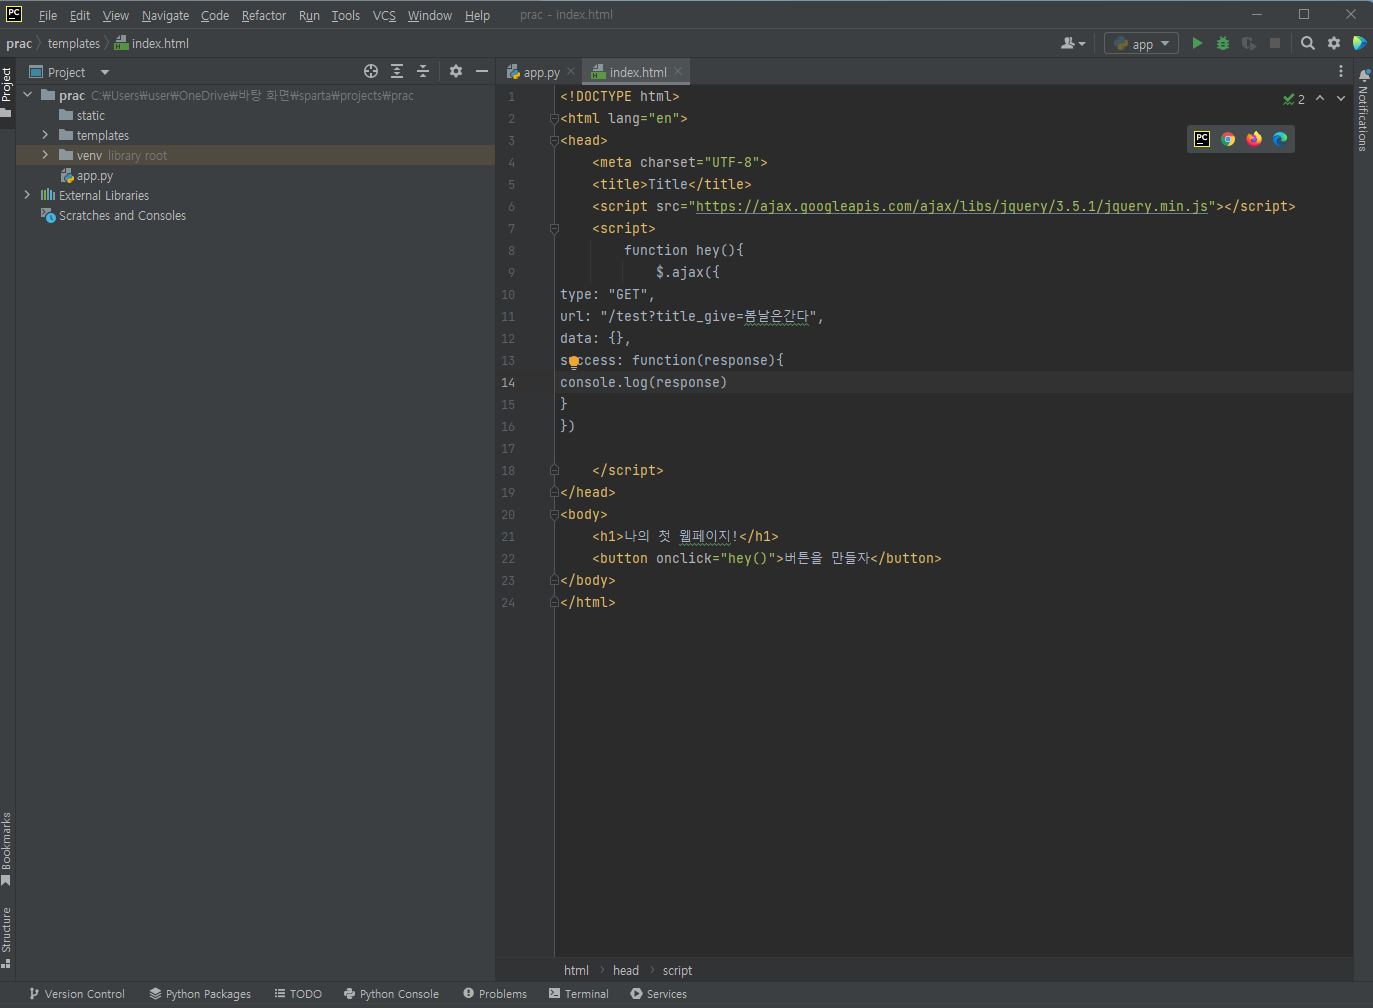The image size is (1373, 1008).
Task: Open preview in built-in PyCharm browser icon
Action: [x=1202, y=139]
